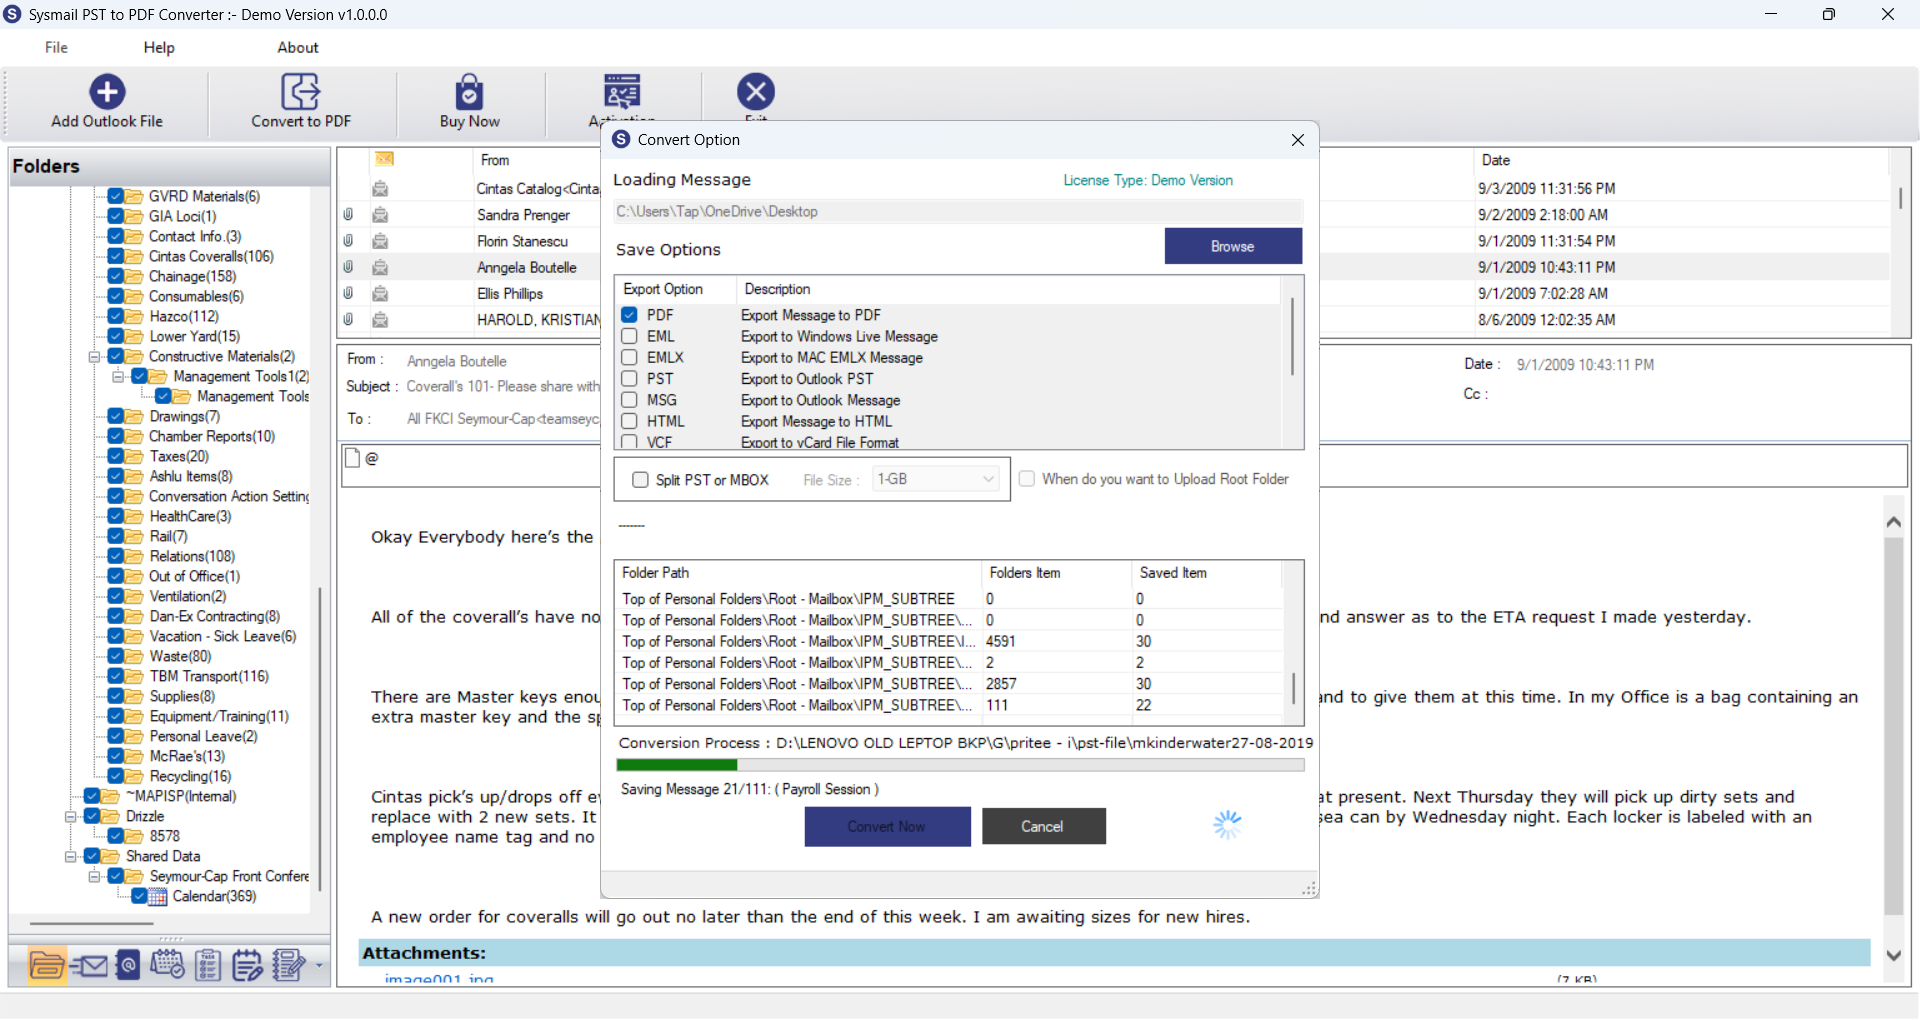The height and width of the screenshot is (1020, 1920).
Task: Click the up arrow of the preview scrollbar
Action: coord(1893,522)
